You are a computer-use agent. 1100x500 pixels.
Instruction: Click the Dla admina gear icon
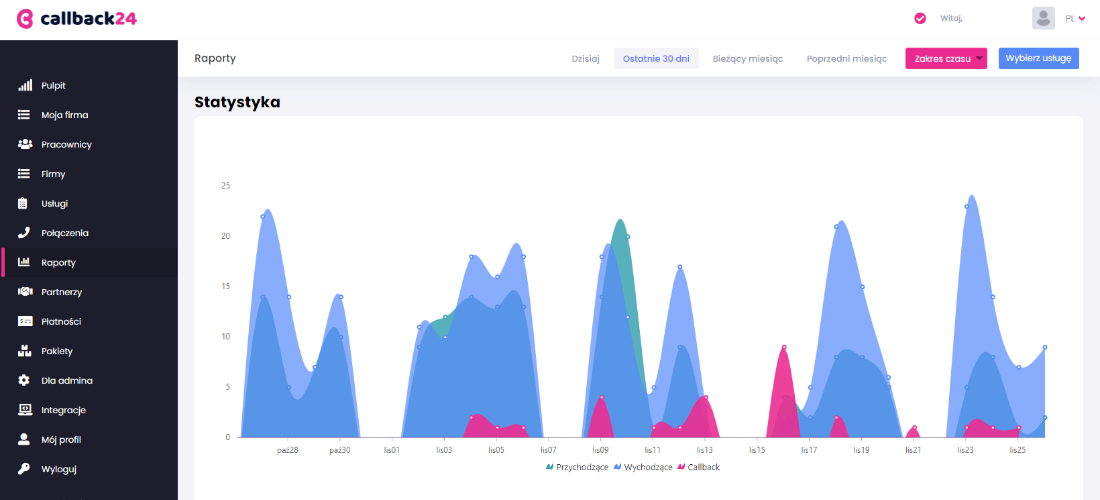[x=25, y=381]
